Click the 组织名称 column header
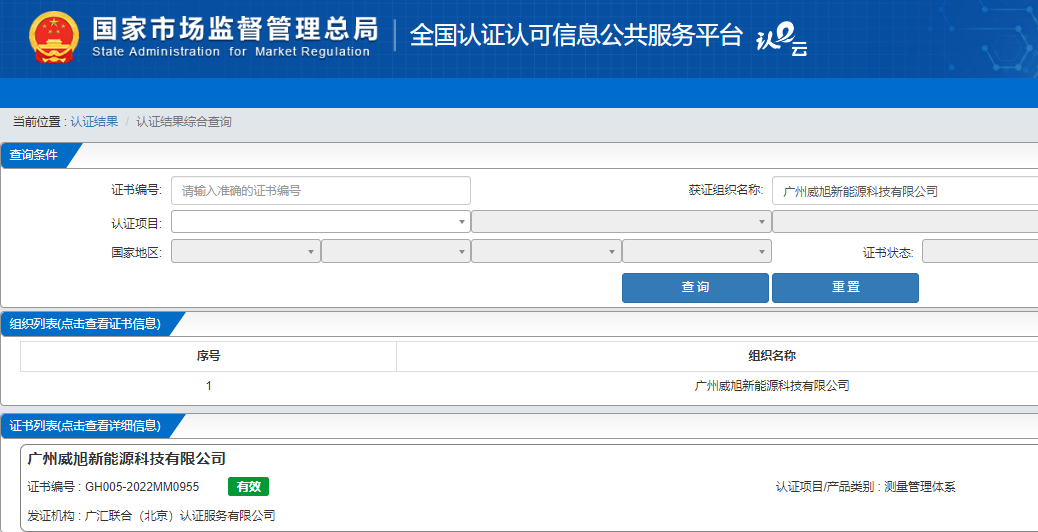This screenshot has height=532, width=1038. click(772, 356)
